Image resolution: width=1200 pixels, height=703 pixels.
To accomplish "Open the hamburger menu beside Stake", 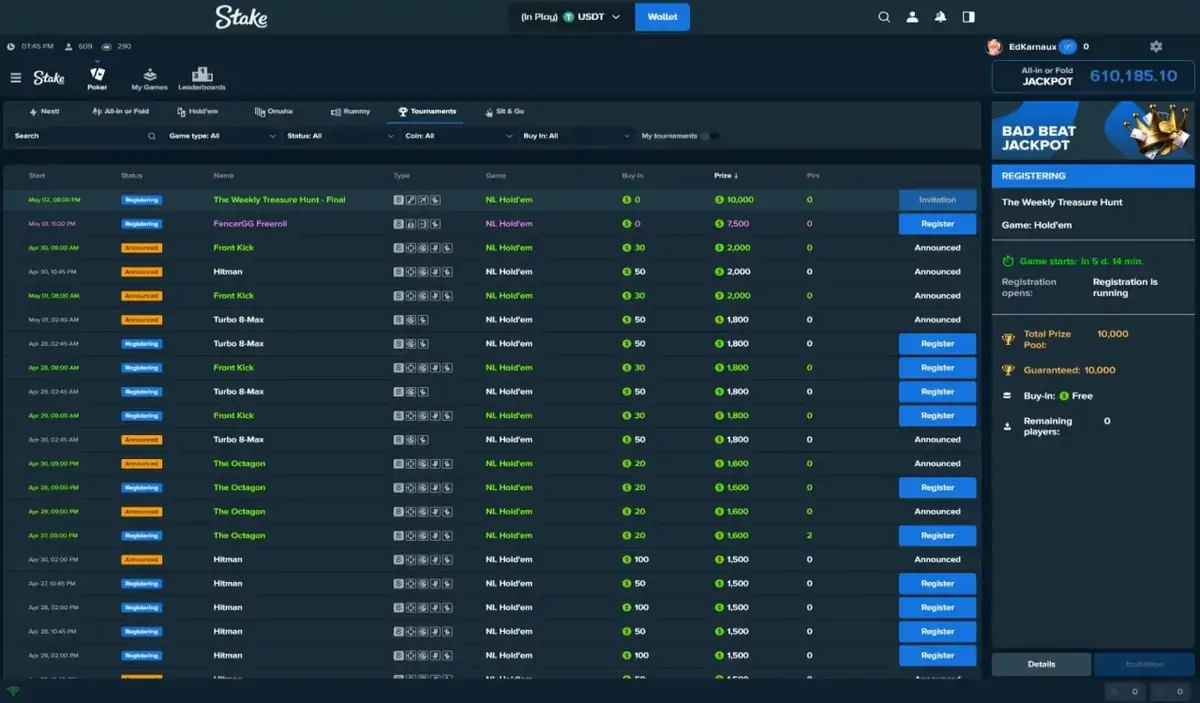I will click(16, 78).
